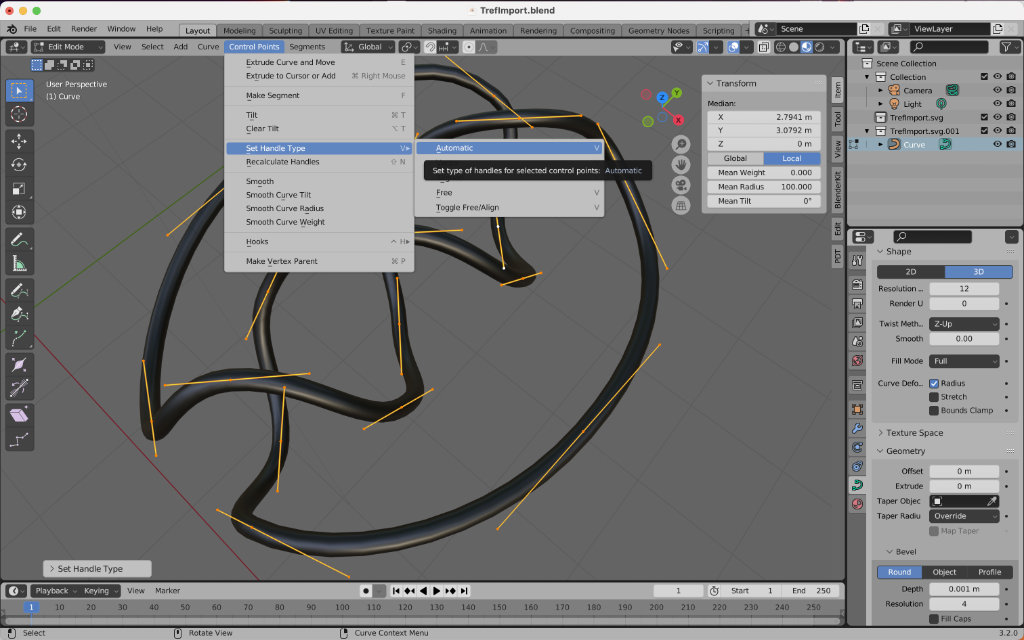
Task: Activate the Rotate tool
Action: click(19, 164)
